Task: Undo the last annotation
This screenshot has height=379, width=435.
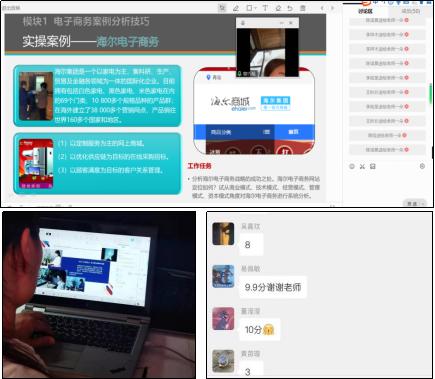Action: tap(290, 8)
